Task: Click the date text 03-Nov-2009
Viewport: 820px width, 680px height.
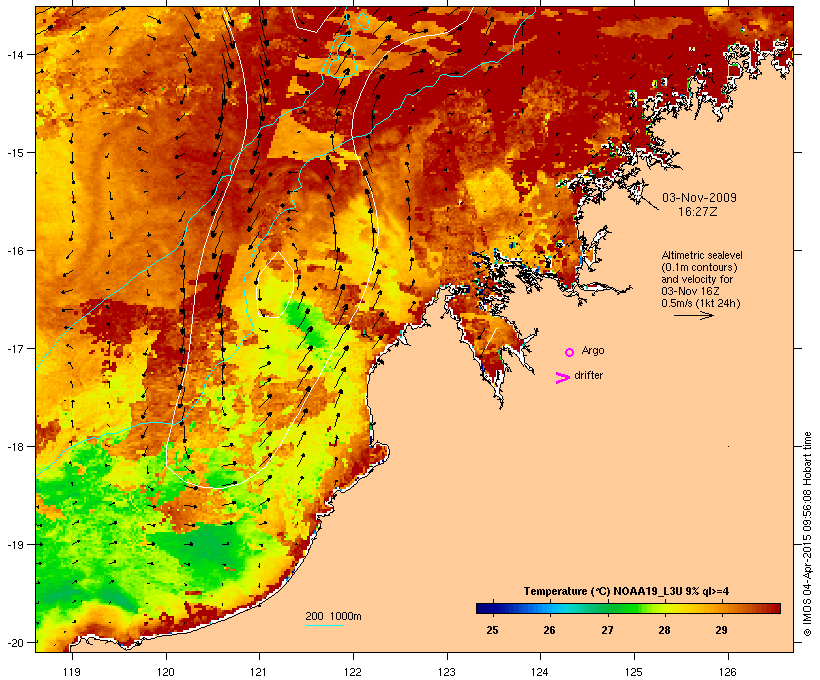Action: (x=699, y=198)
